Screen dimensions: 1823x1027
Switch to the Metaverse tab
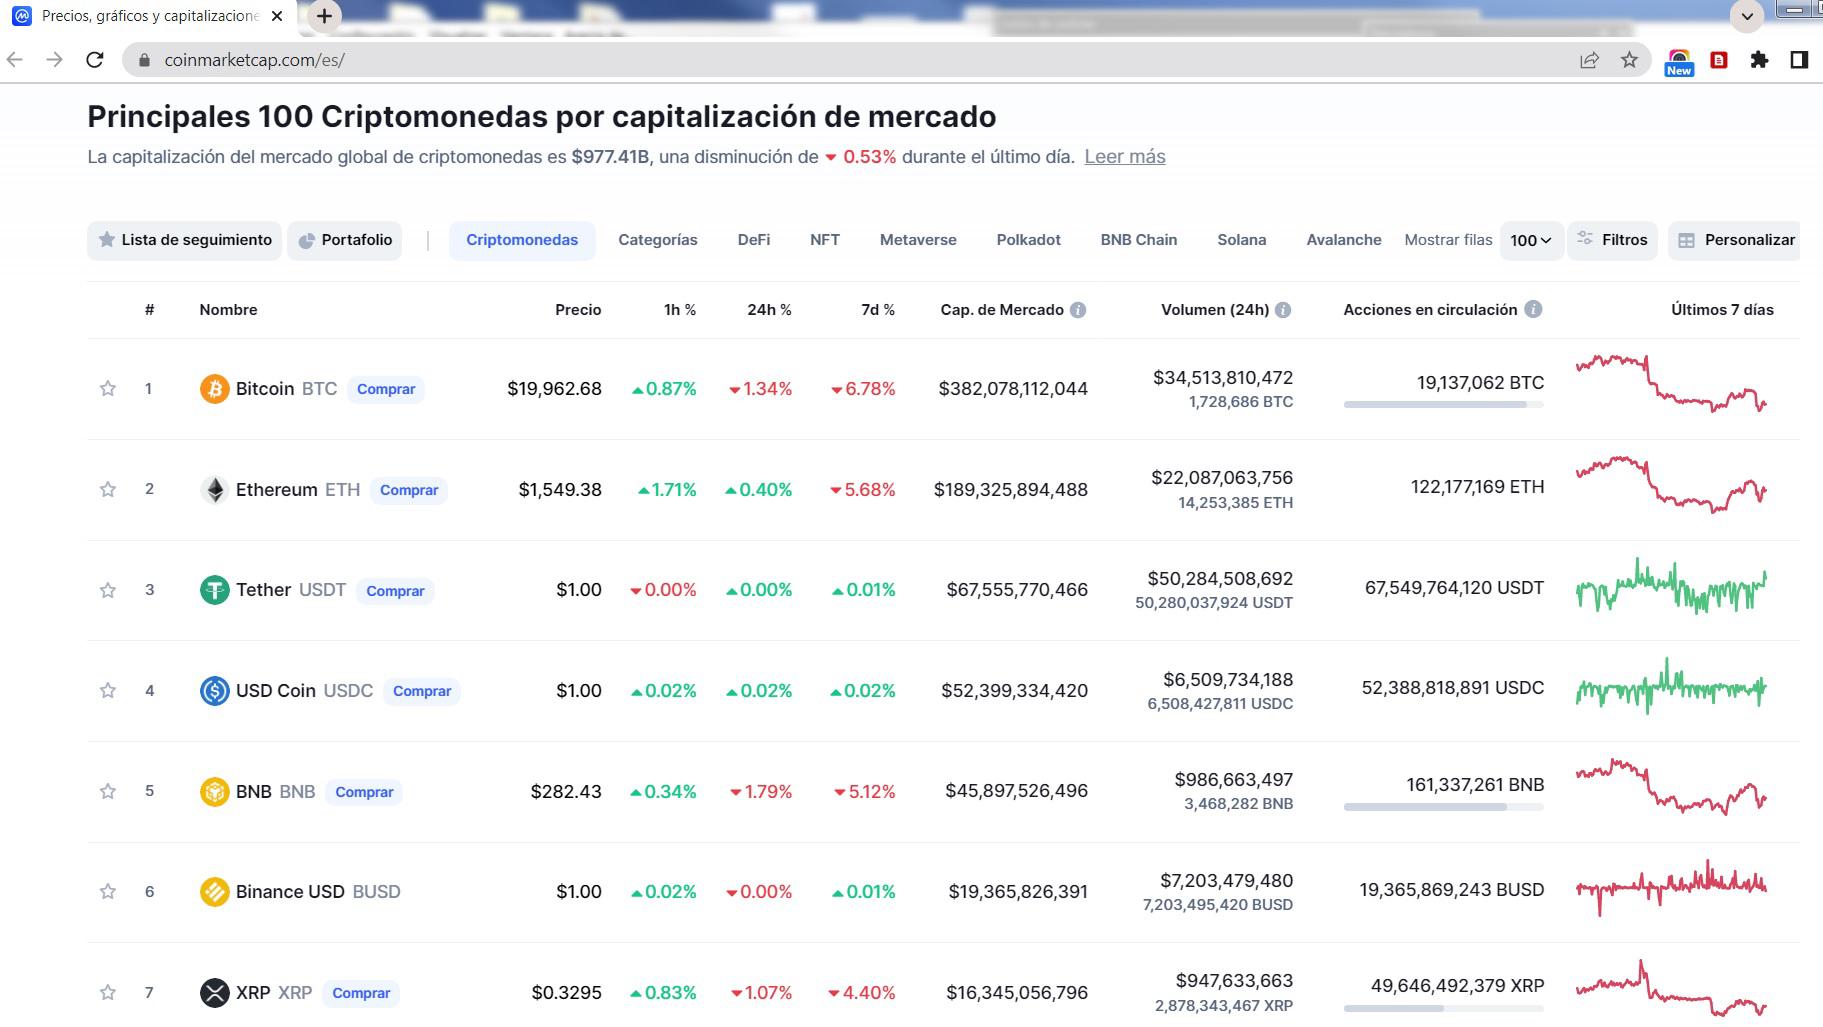tap(918, 241)
